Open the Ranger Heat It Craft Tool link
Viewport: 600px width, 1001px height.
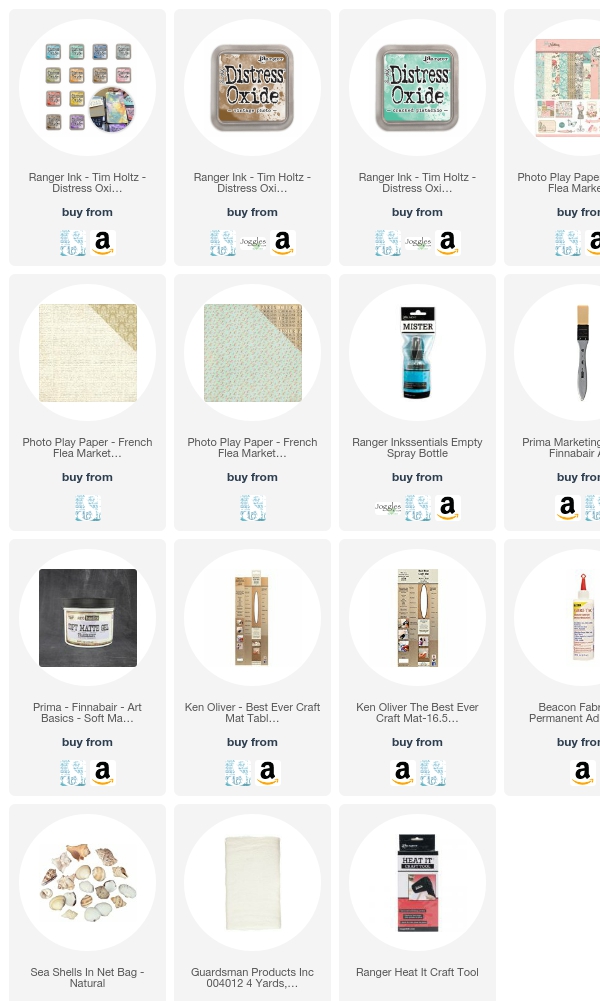(417, 972)
